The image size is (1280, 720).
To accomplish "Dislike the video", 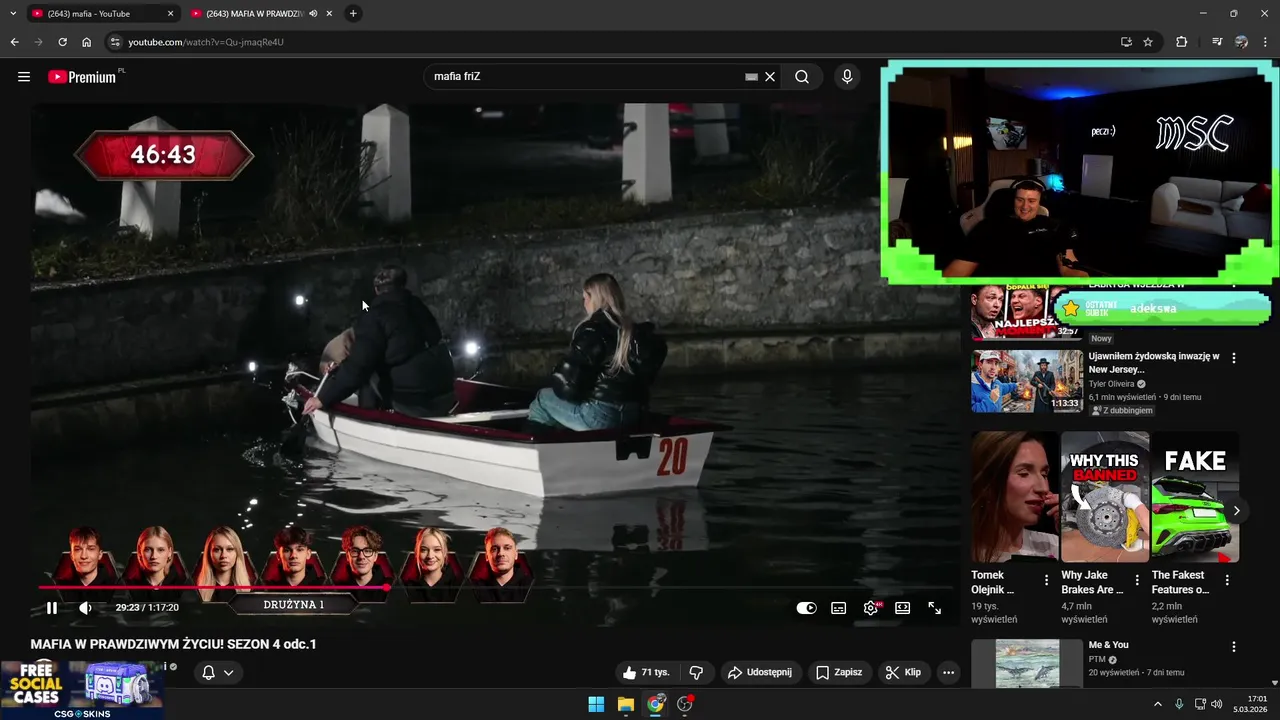I will (697, 673).
